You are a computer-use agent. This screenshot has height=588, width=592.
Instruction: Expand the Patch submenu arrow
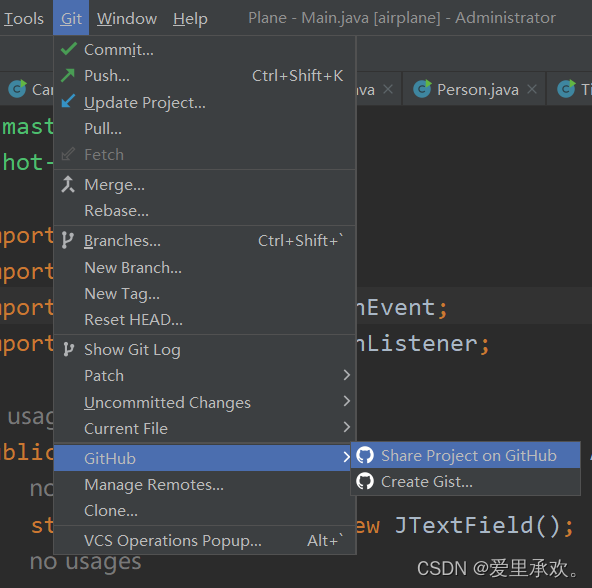(x=347, y=375)
